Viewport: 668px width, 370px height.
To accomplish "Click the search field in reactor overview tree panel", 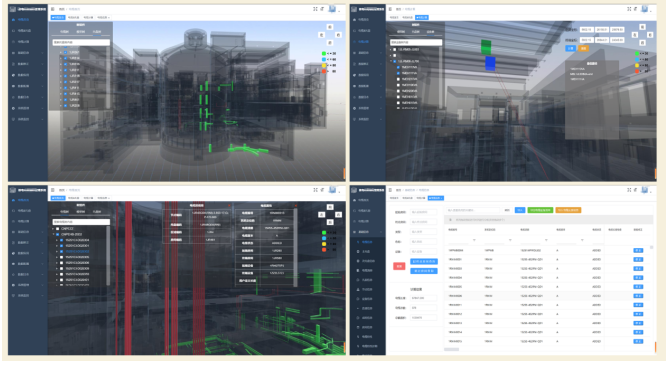I will point(81,43).
